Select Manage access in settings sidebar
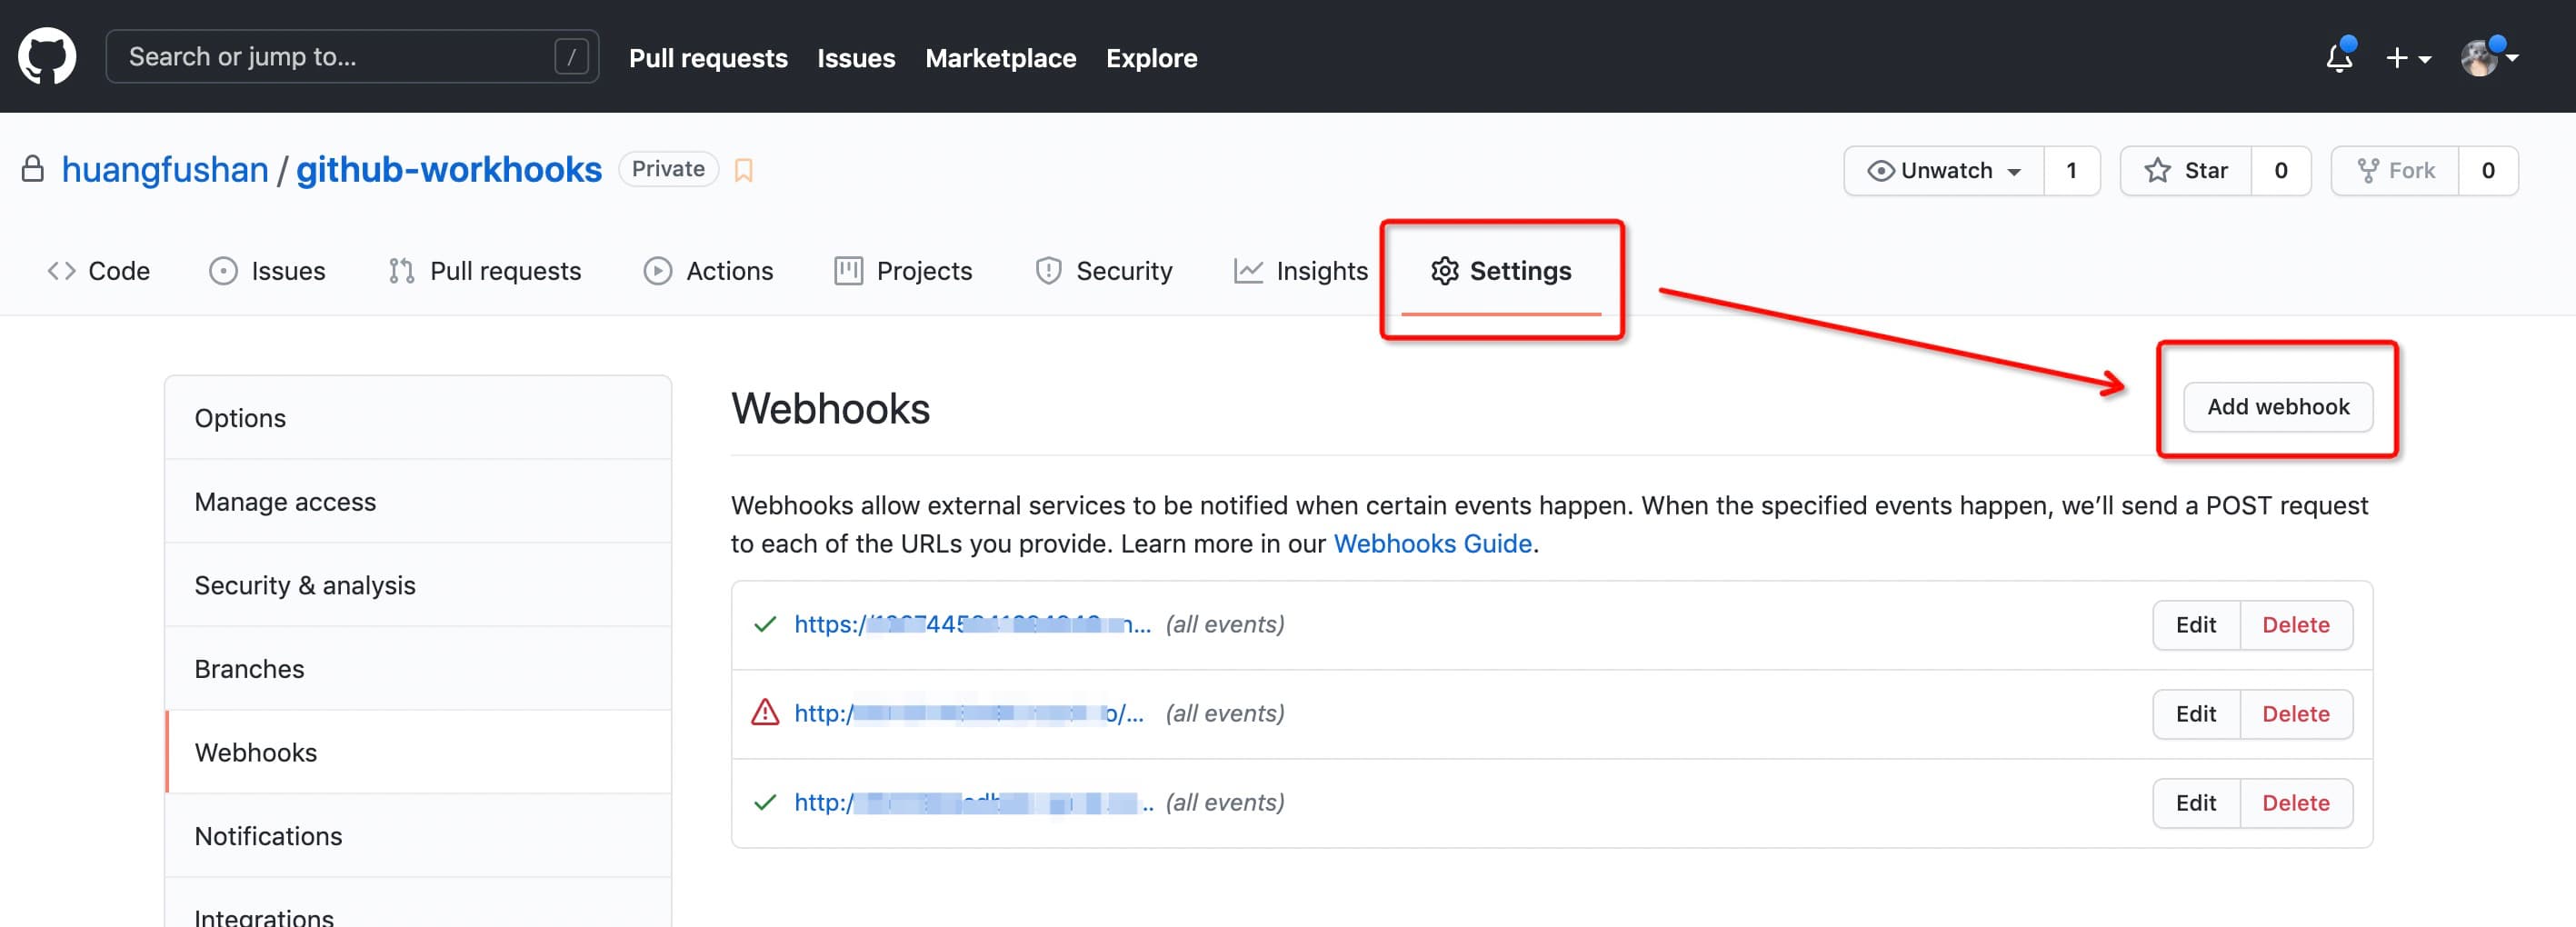Screen dimensions: 2576x927 coord(418,501)
